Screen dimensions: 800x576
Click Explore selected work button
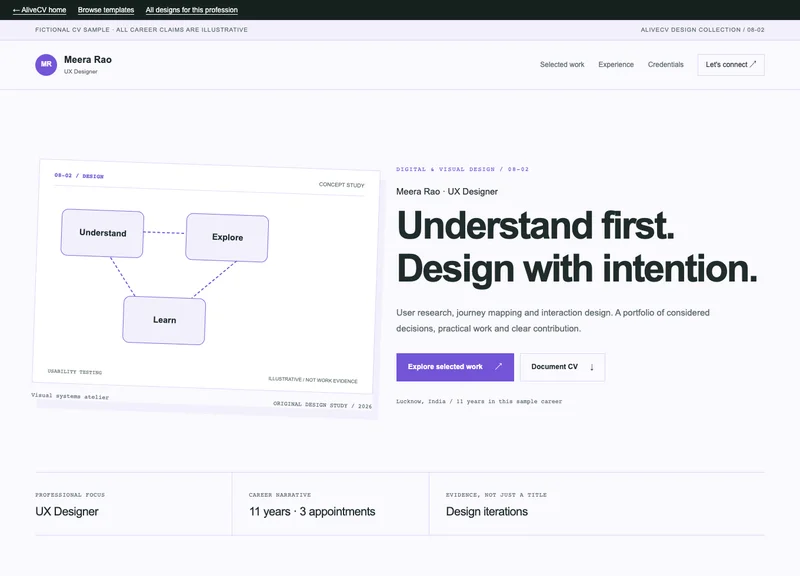click(455, 367)
